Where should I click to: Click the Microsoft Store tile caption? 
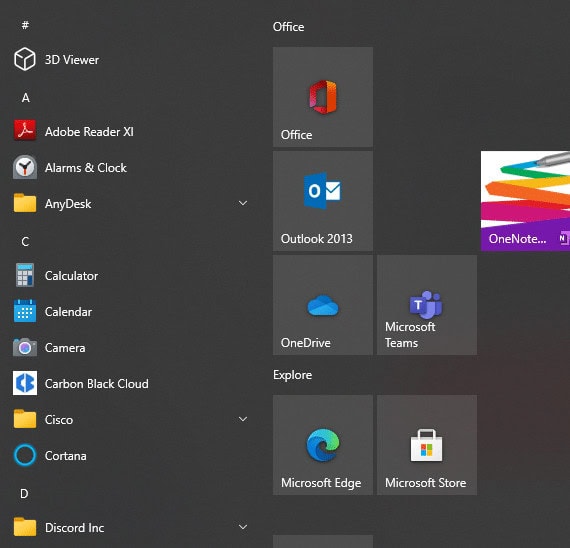(x=426, y=483)
